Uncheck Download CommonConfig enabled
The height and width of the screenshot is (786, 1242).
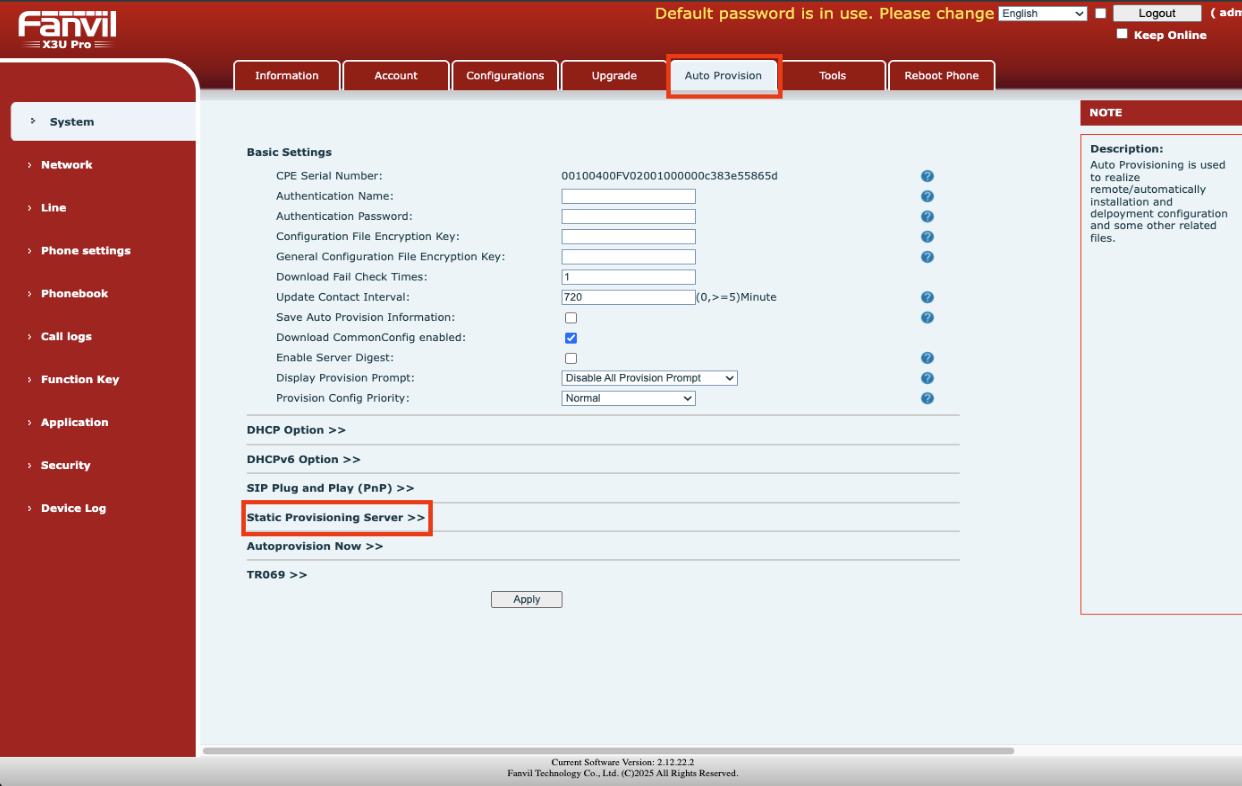point(571,338)
